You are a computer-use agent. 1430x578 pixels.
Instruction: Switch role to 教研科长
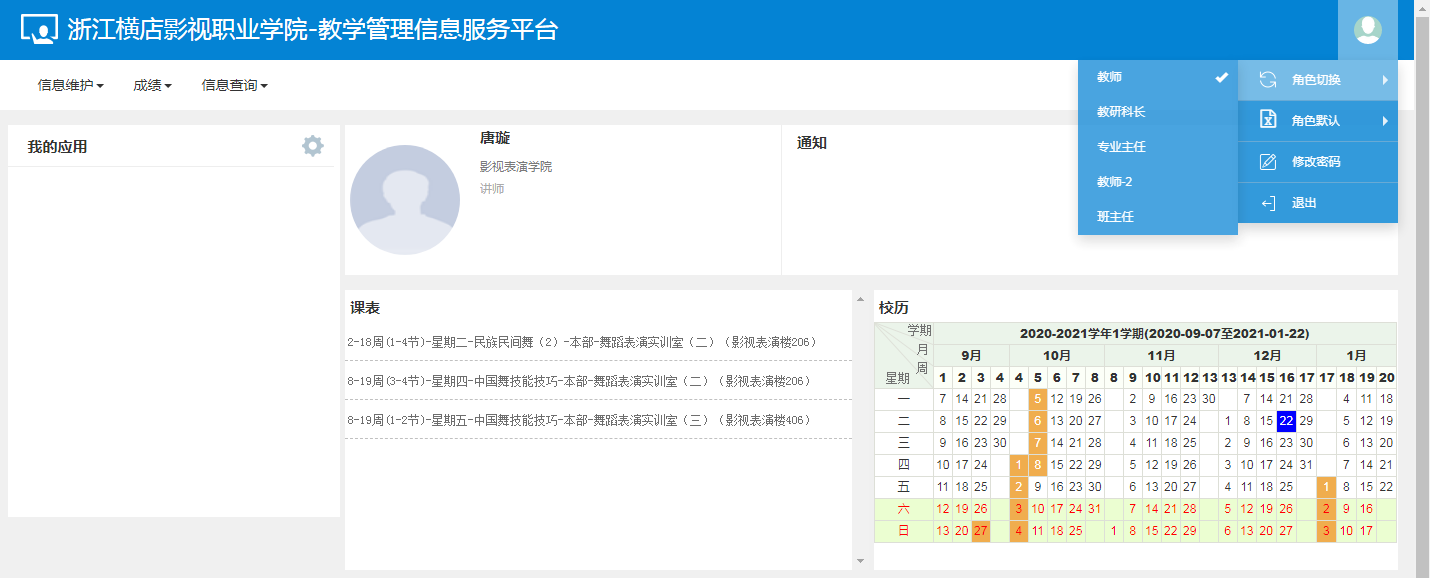point(1121,112)
